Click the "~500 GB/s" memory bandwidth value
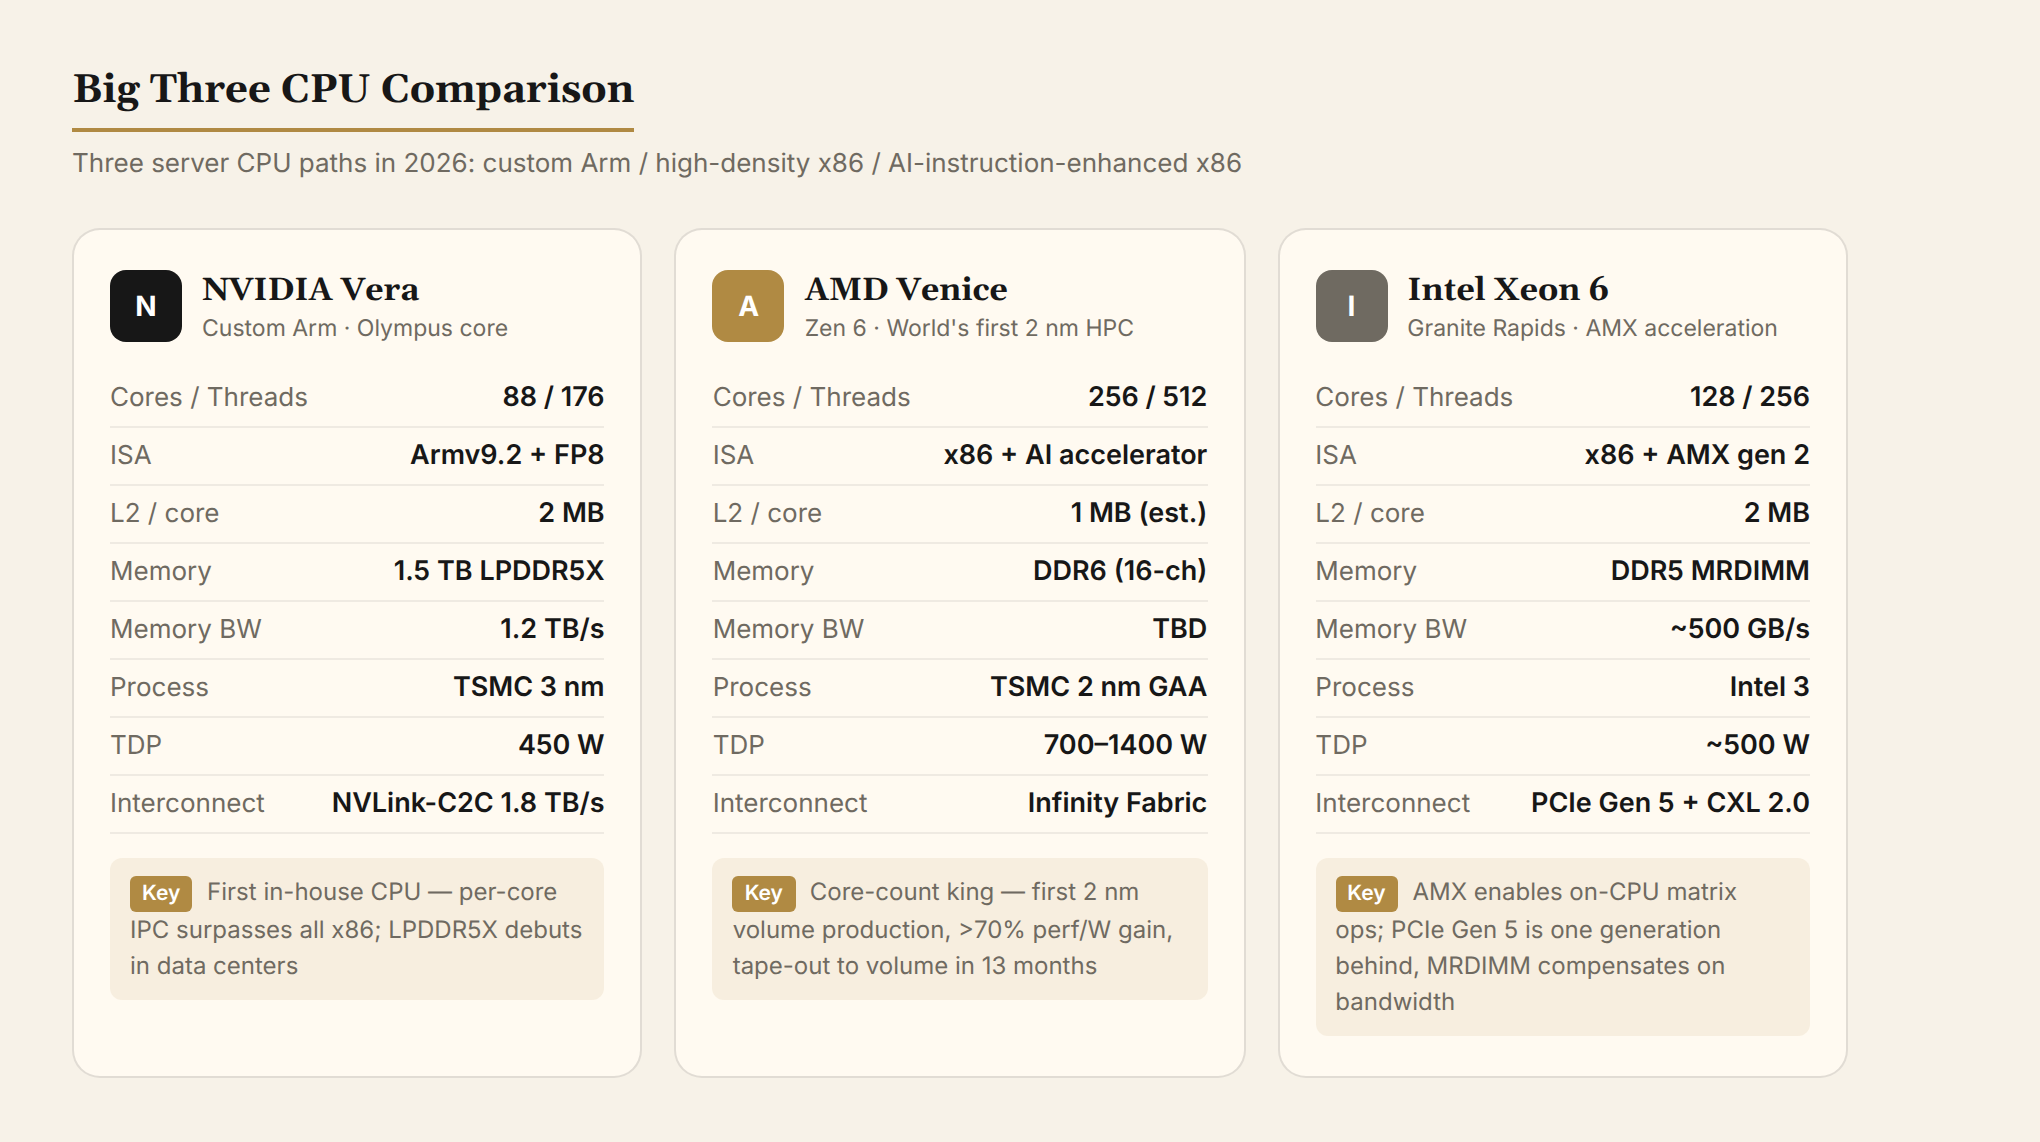 click(x=1740, y=629)
